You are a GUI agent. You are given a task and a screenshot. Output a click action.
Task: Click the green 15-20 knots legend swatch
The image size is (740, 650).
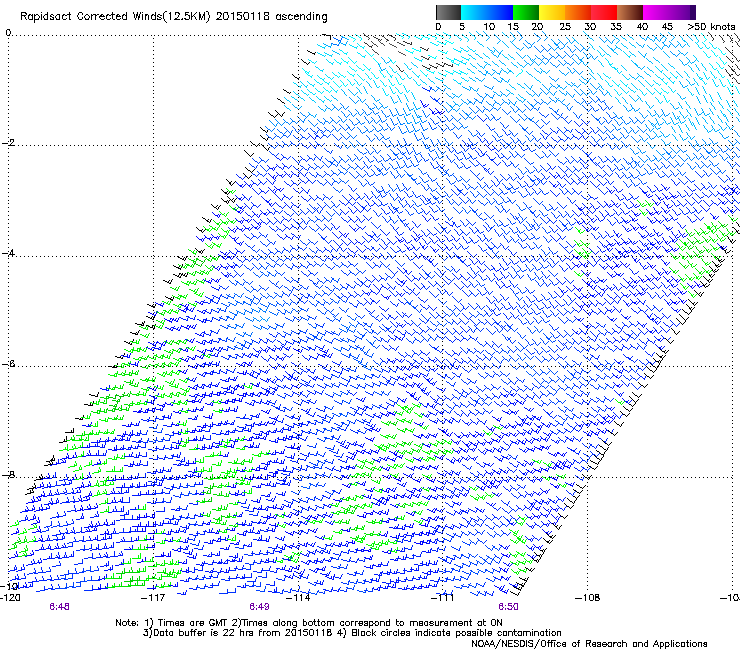click(x=526, y=12)
